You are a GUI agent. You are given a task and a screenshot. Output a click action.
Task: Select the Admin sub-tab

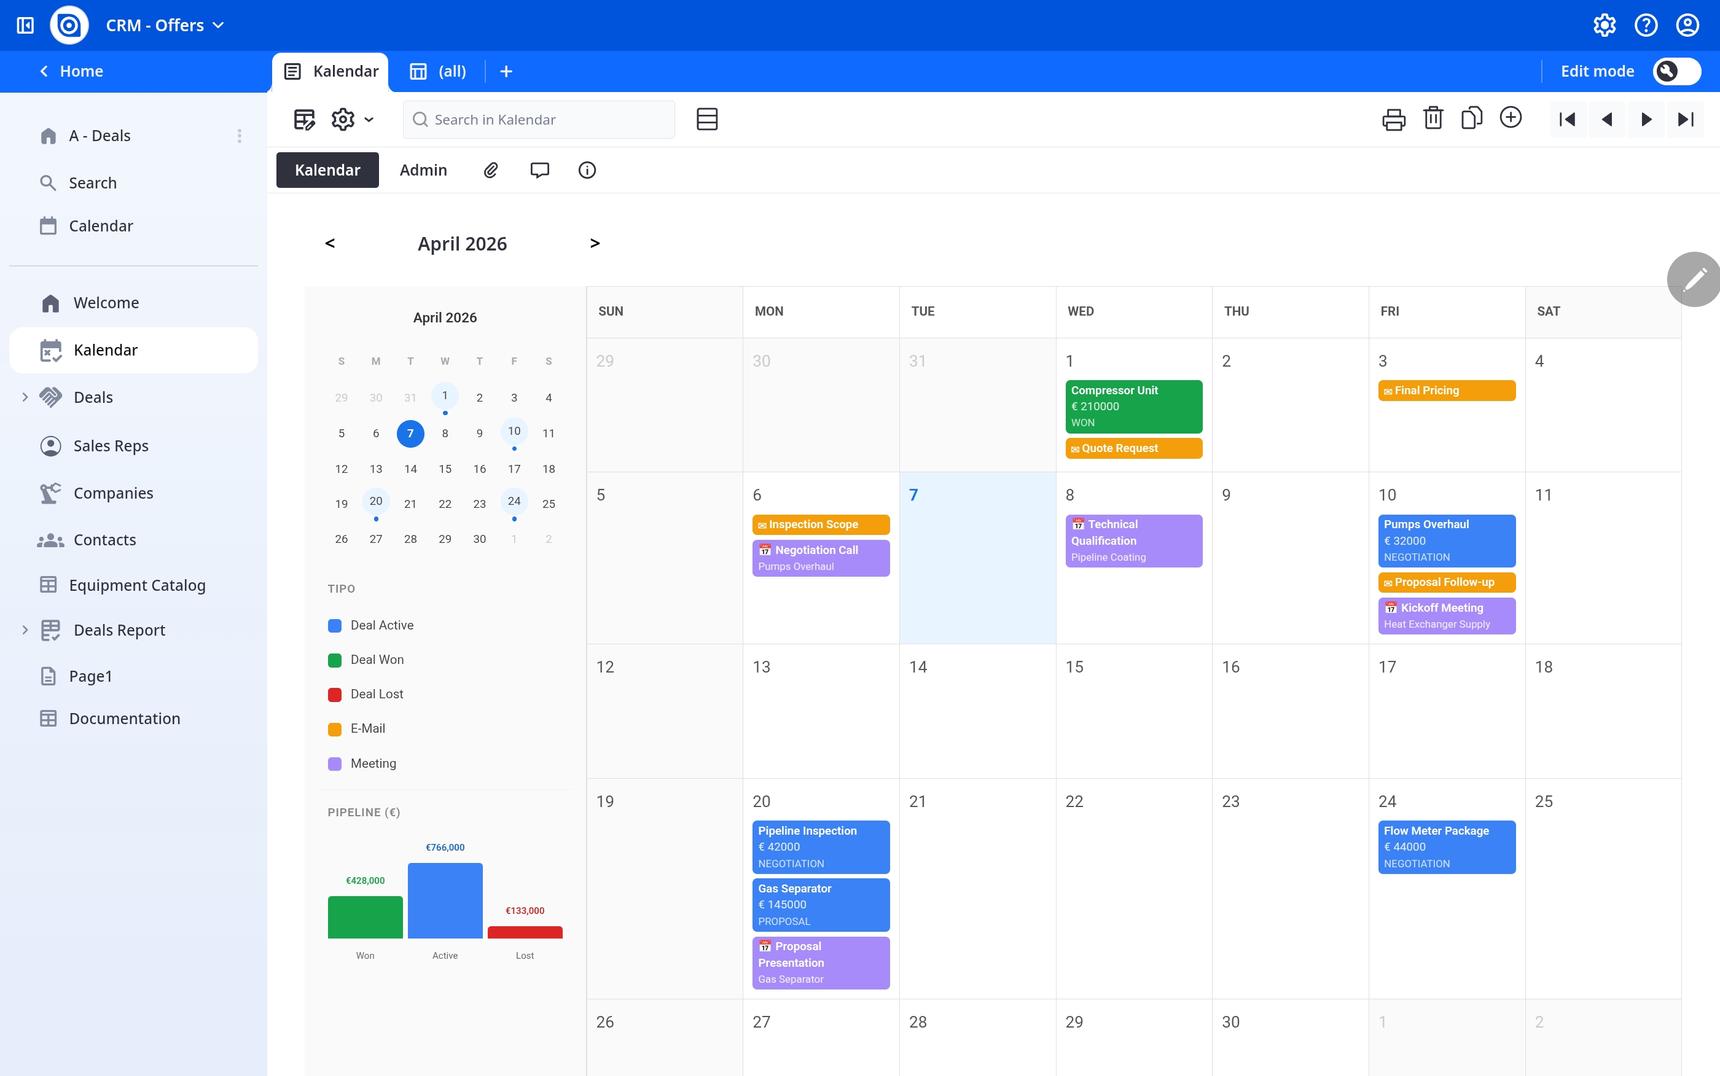(423, 170)
